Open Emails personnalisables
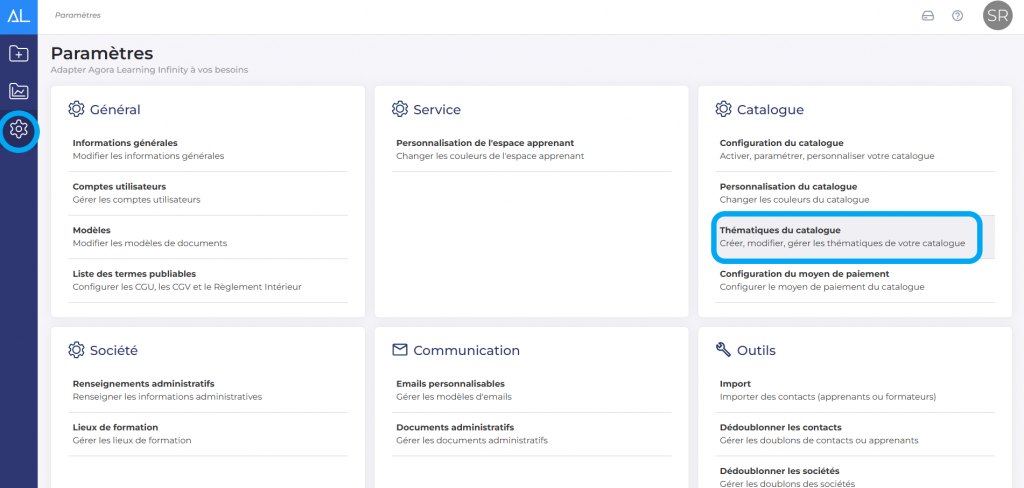This screenshot has height=488, width=1024. (x=450, y=384)
